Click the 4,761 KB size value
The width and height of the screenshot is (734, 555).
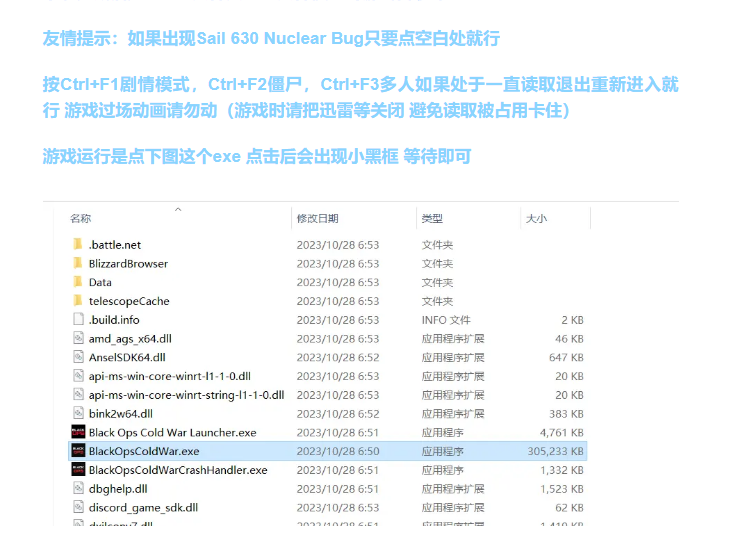(562, 432)
